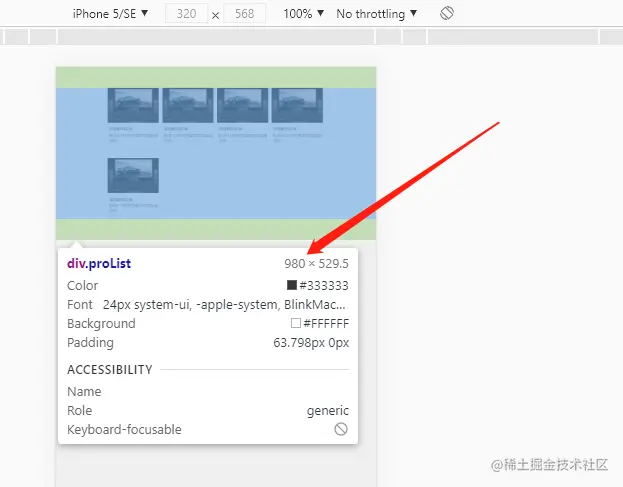Click the fourth product thumbnail in top row
This screenshot has width=623, height=487.
tap(297, 105)
